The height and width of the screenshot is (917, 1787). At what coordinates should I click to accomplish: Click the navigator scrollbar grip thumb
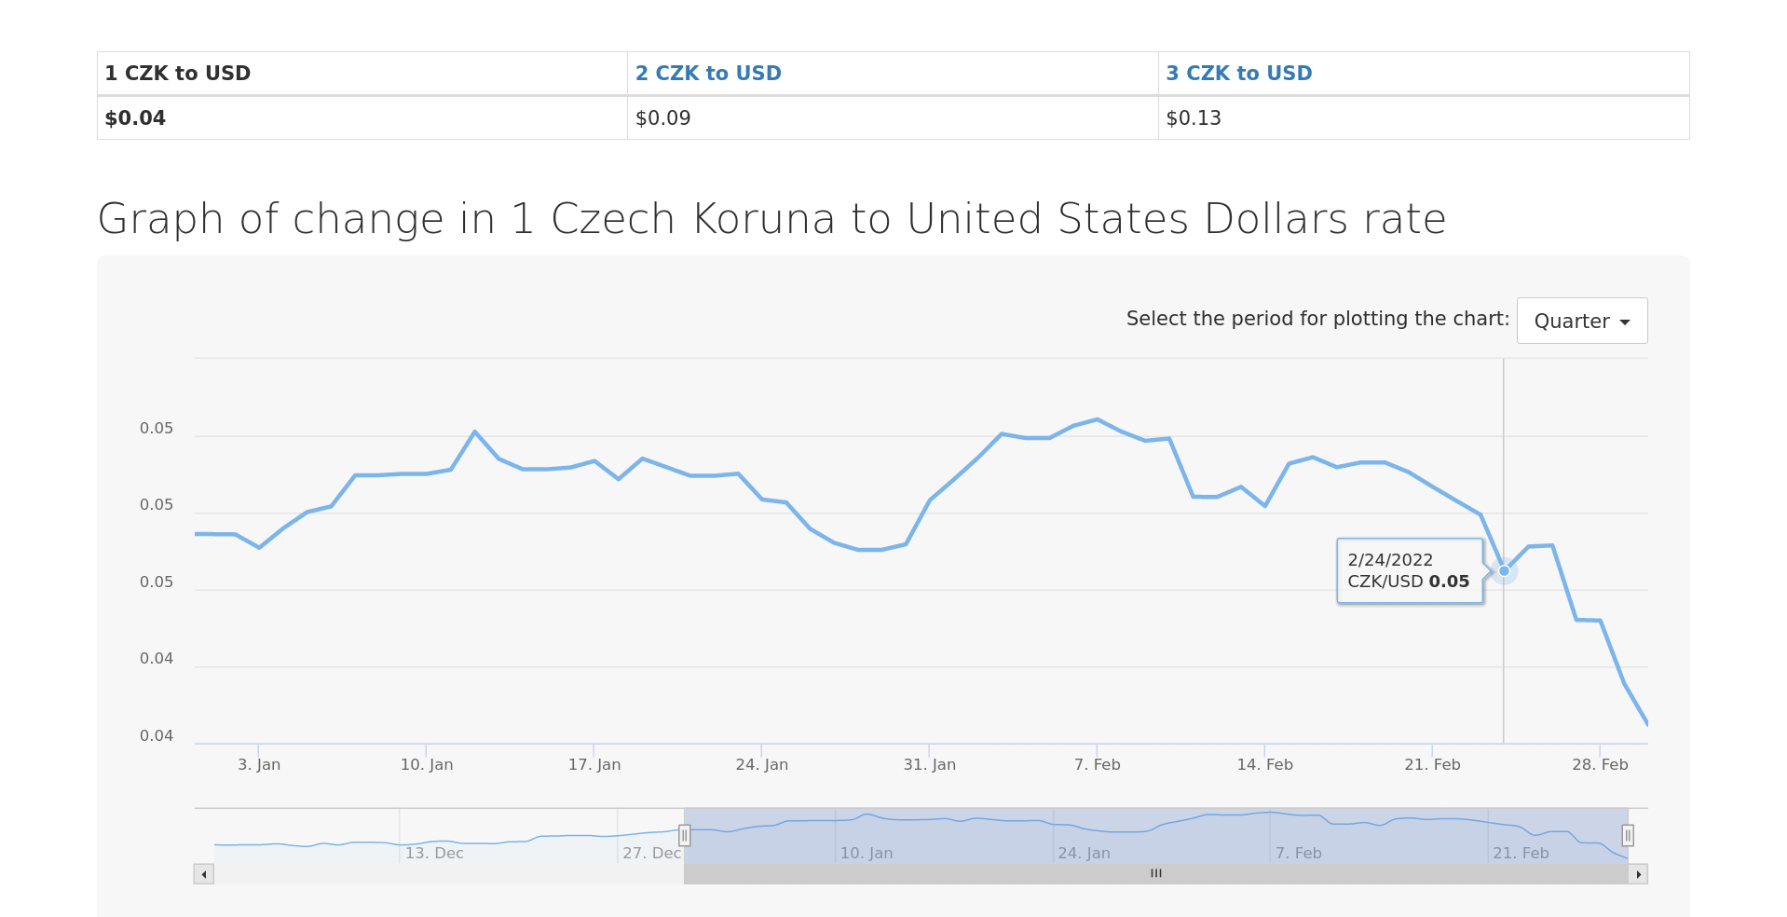click(1156, 874)
